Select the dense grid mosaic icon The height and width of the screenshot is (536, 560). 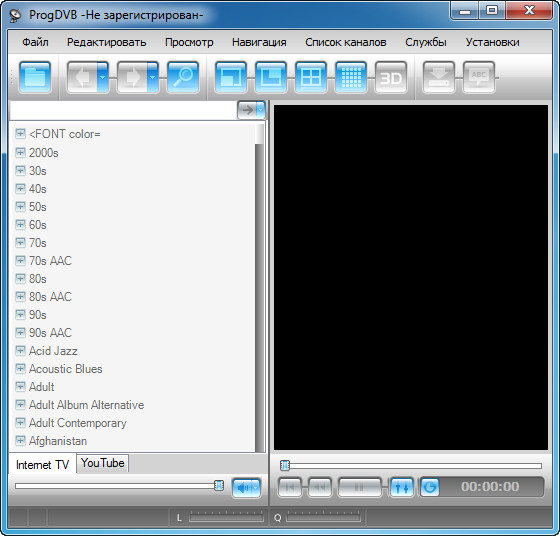[x=351, y=77]
